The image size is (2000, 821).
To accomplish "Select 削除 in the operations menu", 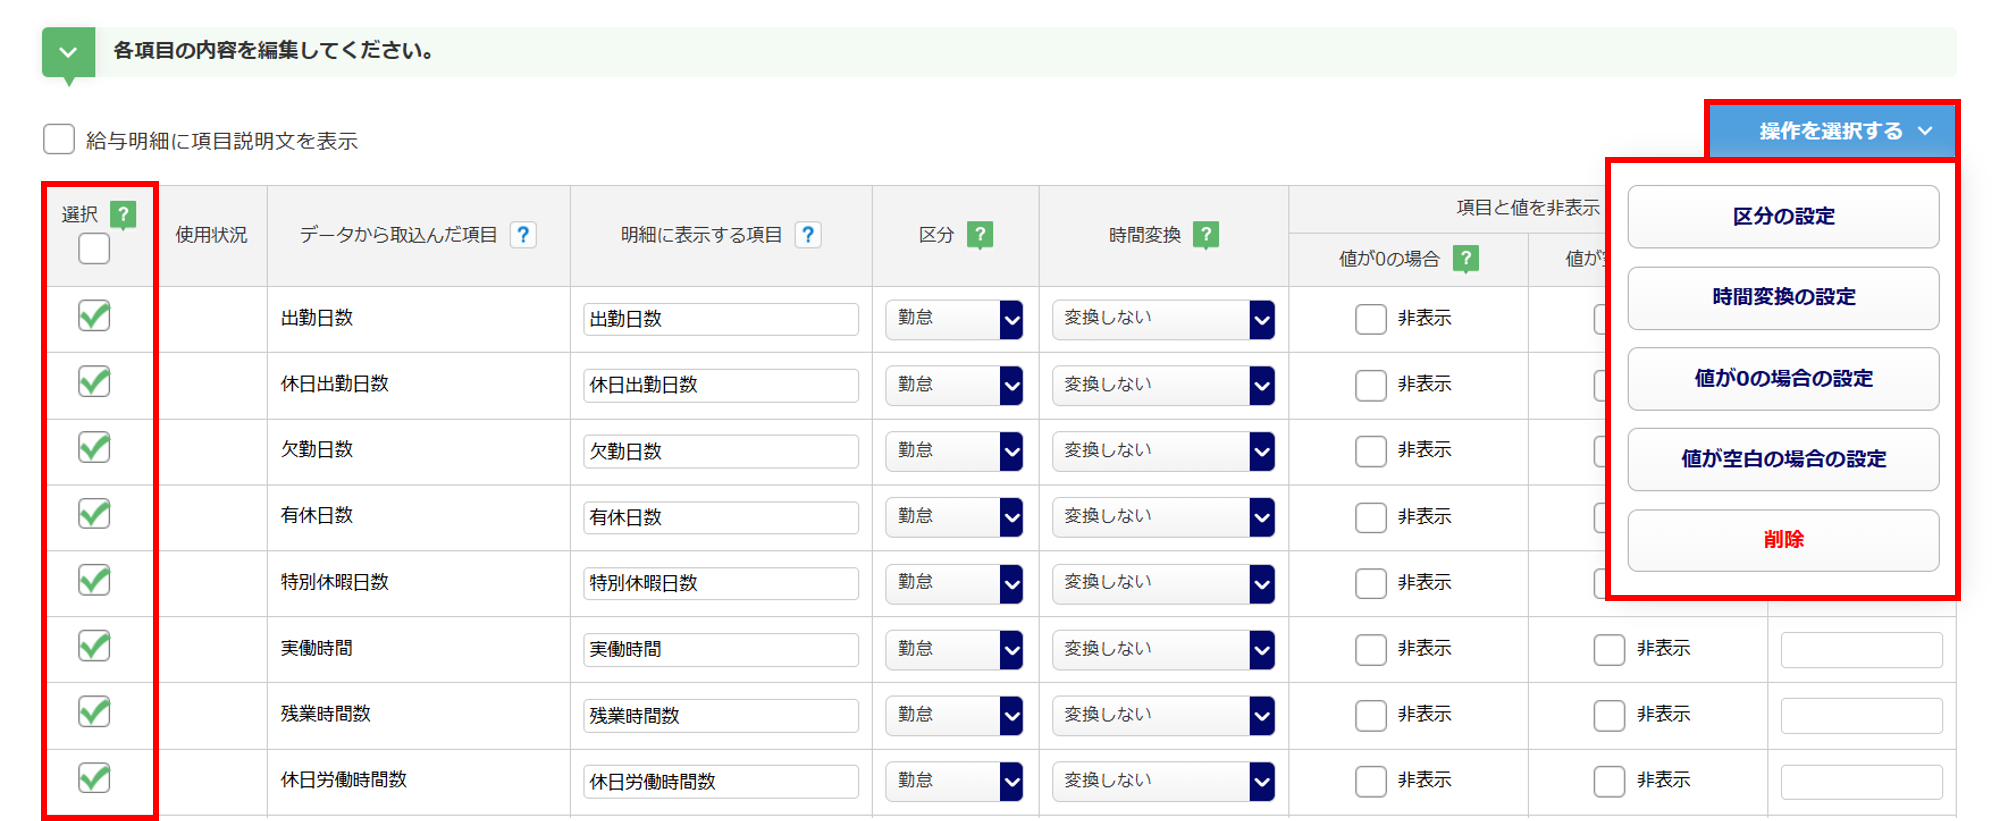I will coord(1783,540).
